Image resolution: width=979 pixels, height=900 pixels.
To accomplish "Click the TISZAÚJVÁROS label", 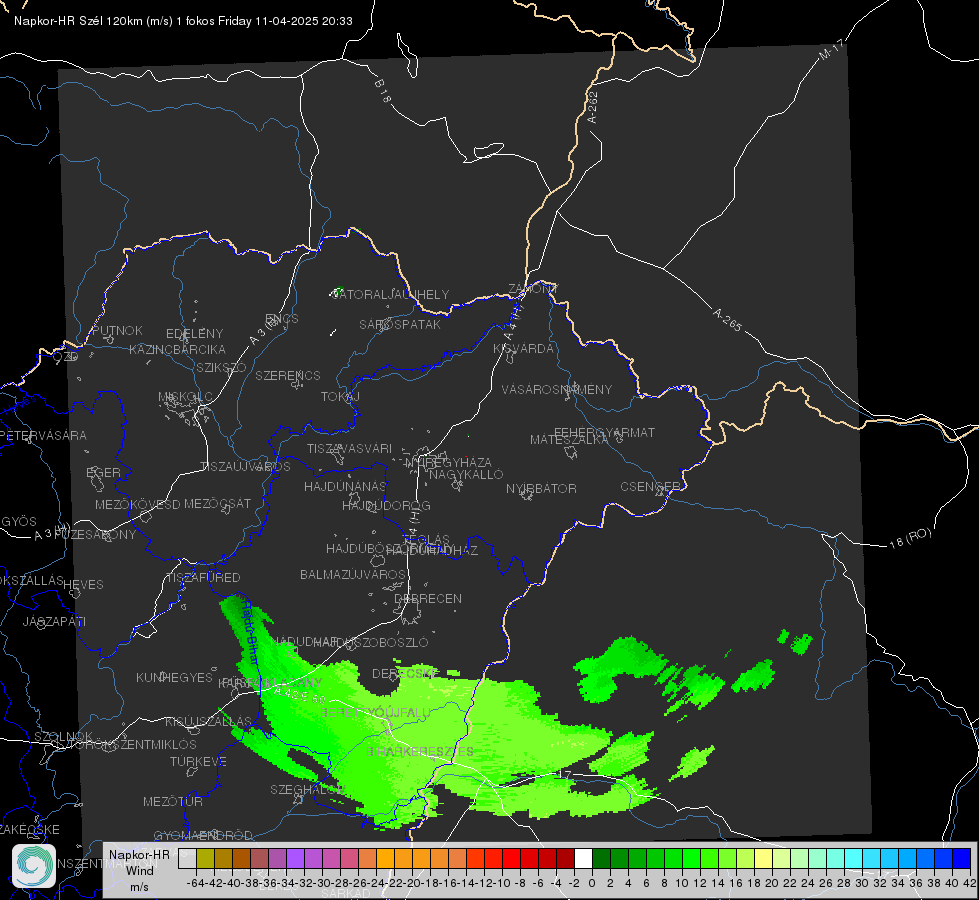I will [245, 467].
